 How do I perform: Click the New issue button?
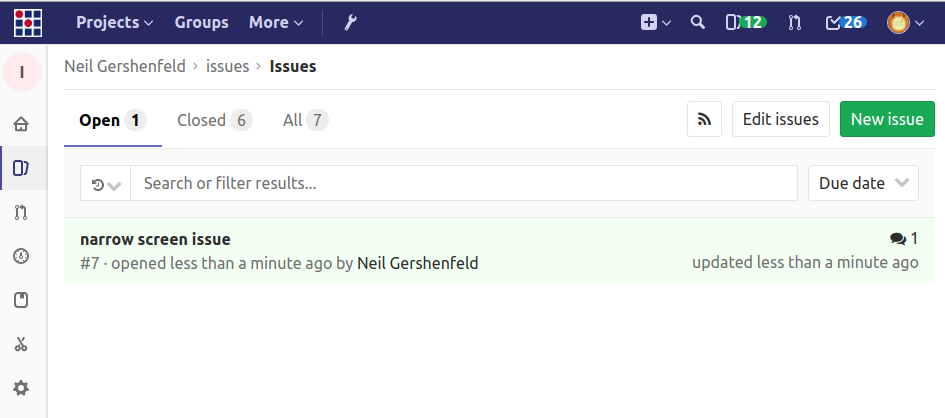[x=887, y=119]
